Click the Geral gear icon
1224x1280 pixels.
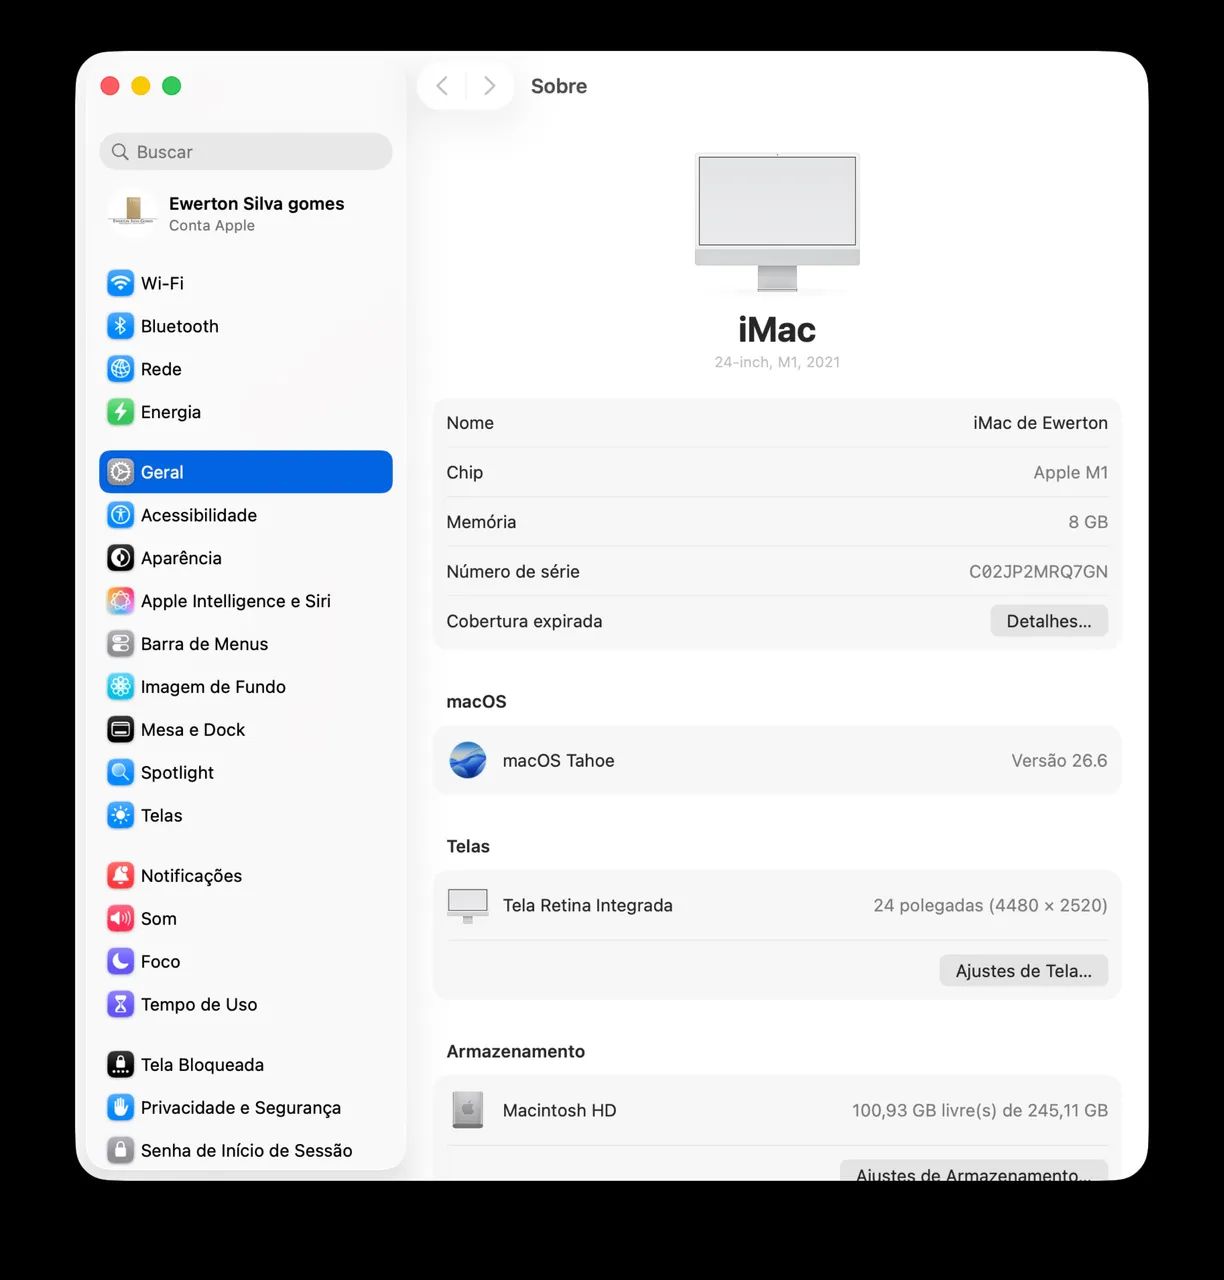[120, 472]
